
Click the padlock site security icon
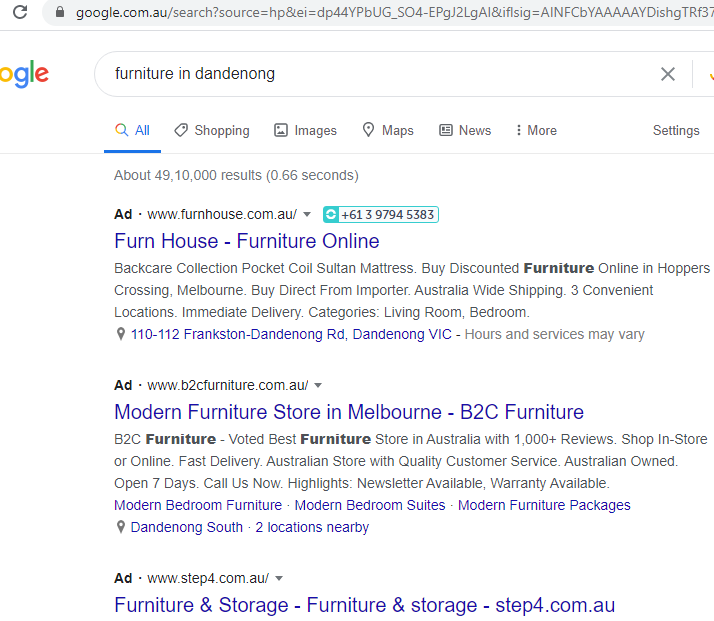60,13
